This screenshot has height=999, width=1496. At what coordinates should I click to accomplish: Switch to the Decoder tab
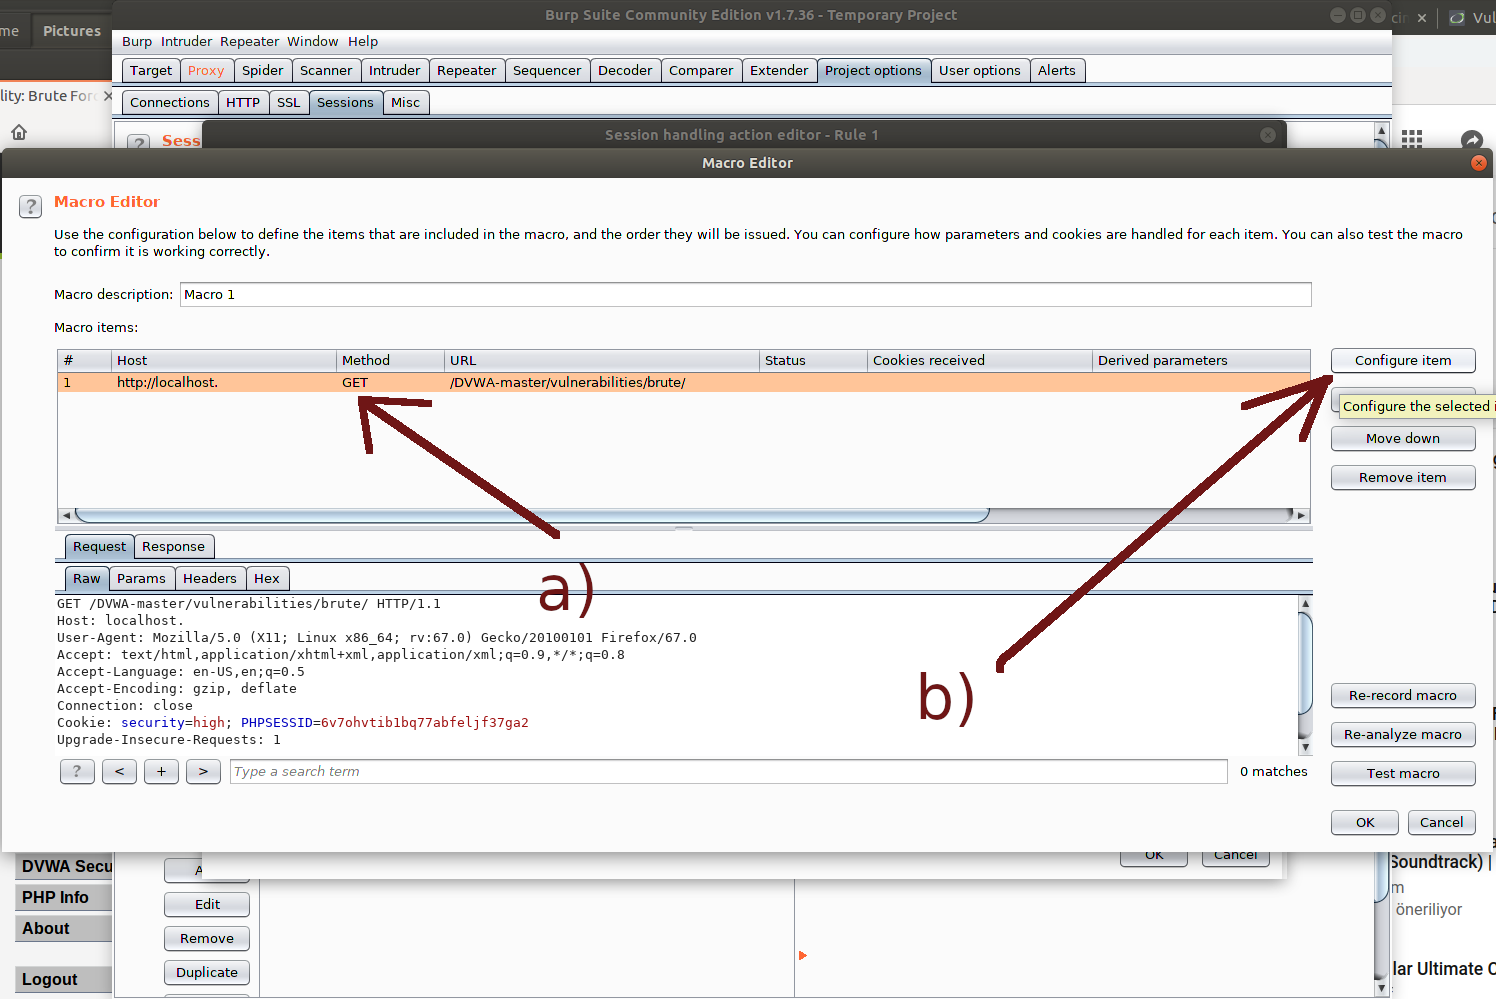(625, 70)
